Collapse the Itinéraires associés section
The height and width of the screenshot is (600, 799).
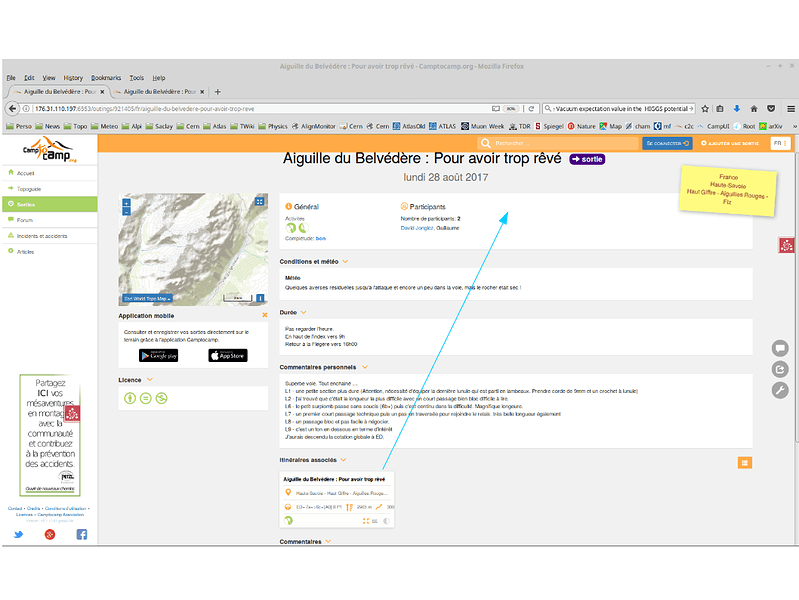tap(343, 460)
